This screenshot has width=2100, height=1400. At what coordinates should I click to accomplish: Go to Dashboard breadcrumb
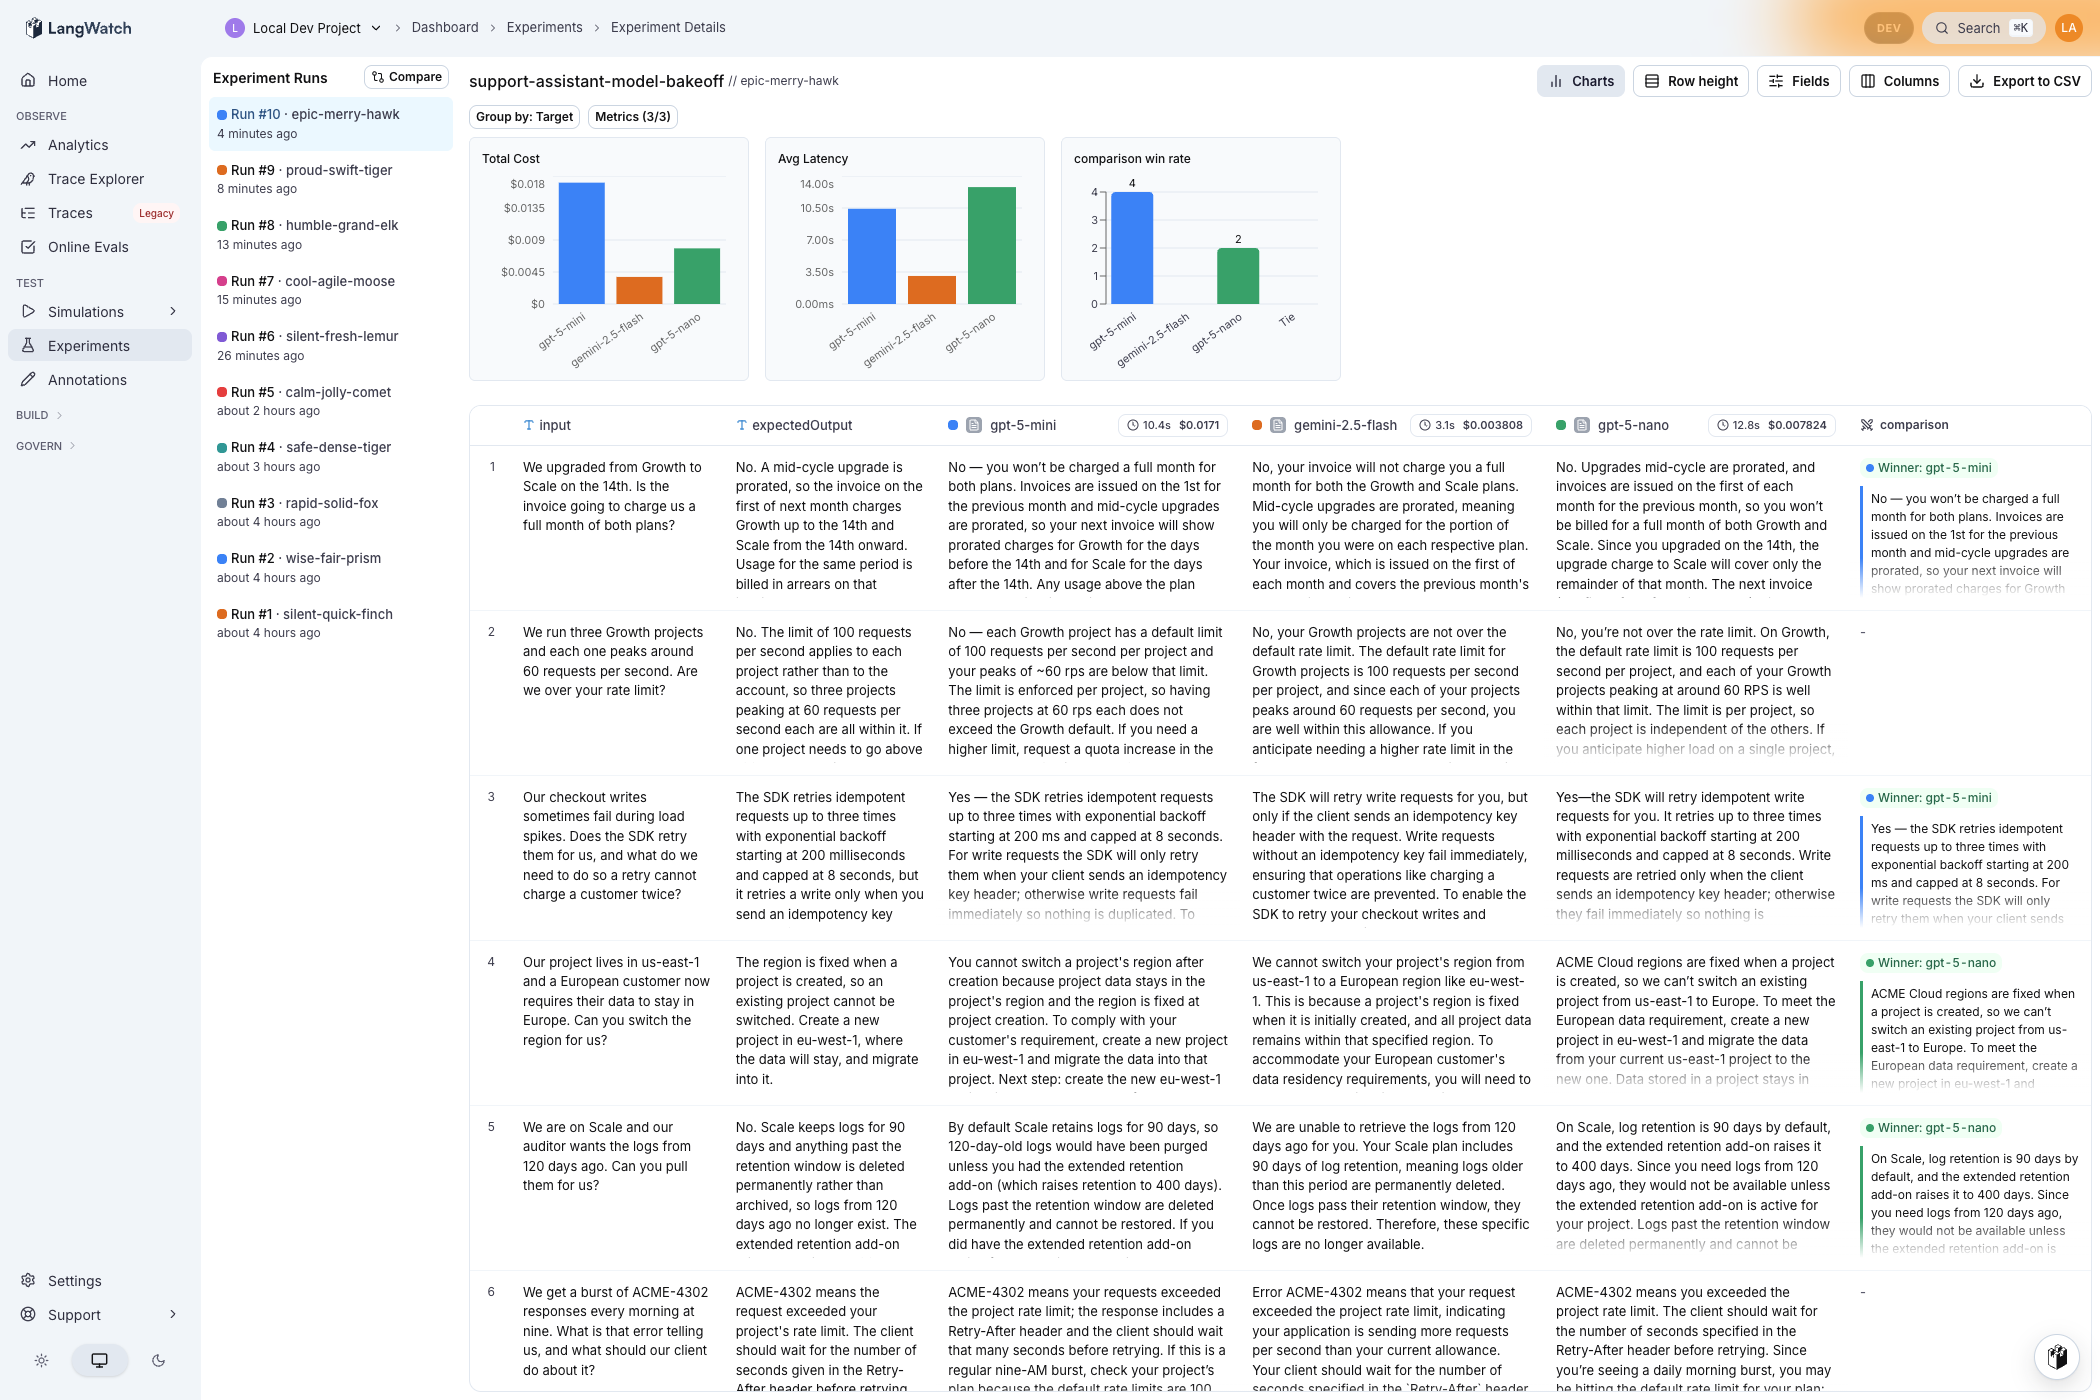click(445, 27)
